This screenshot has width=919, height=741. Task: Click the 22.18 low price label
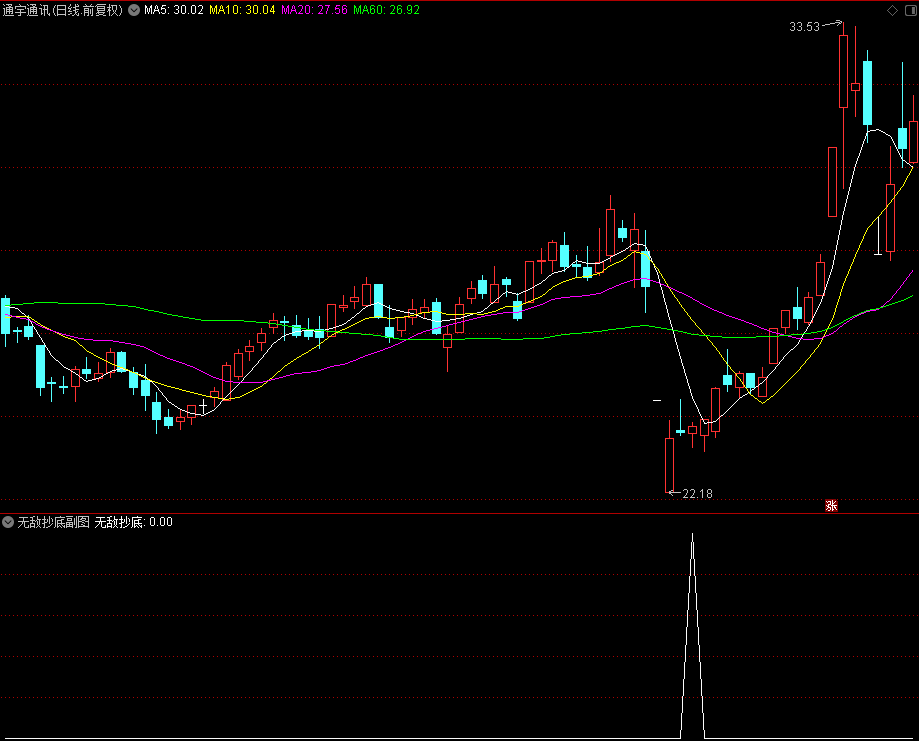coord(697,494)
